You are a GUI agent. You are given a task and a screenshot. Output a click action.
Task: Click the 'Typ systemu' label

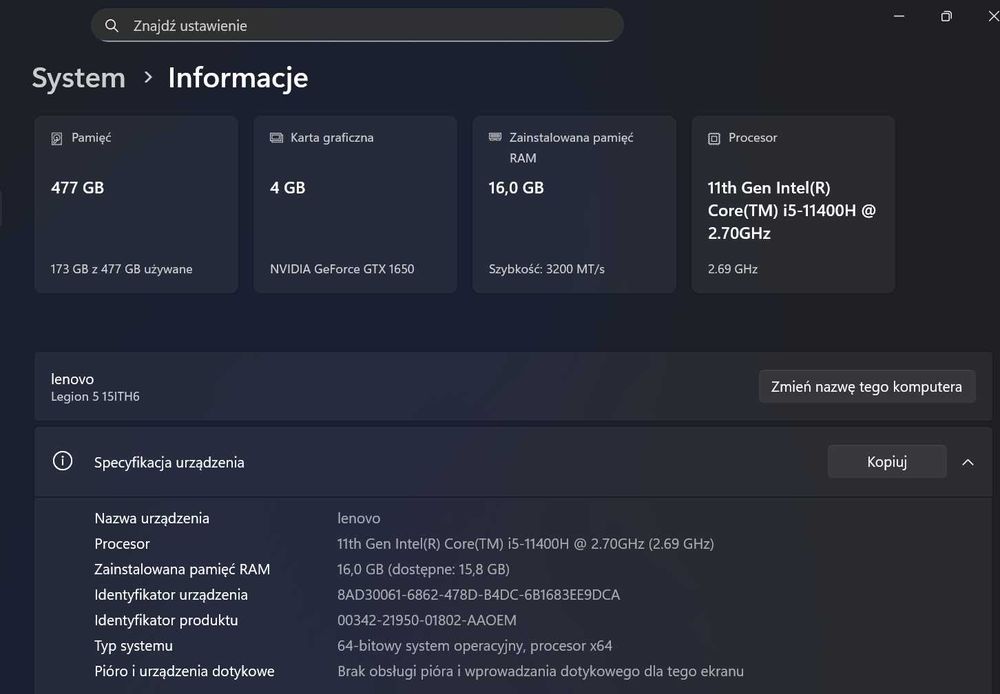(133, 646)
